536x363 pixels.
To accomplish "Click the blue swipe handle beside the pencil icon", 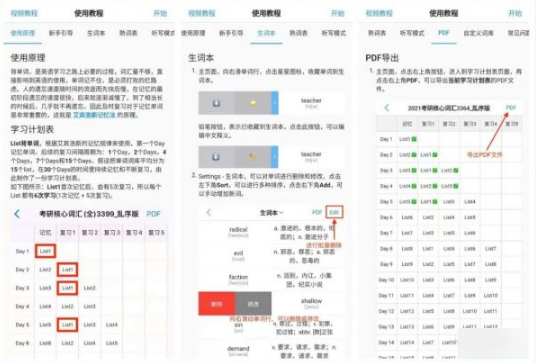I will click(x=274, y=157).
